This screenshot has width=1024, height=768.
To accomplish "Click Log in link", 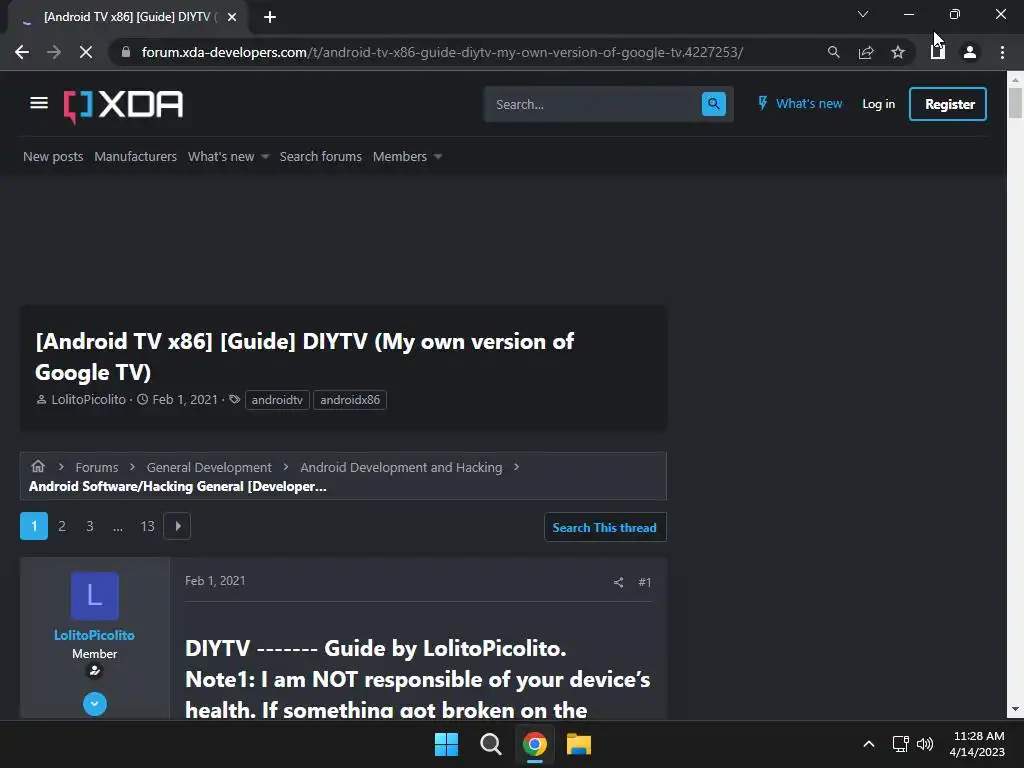I will coord(878,104).
